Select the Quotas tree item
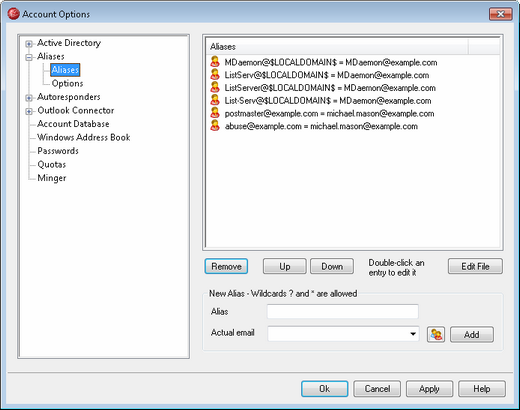Image resolution: width=520 pixels, height=410 pixels. pos(52,164)
